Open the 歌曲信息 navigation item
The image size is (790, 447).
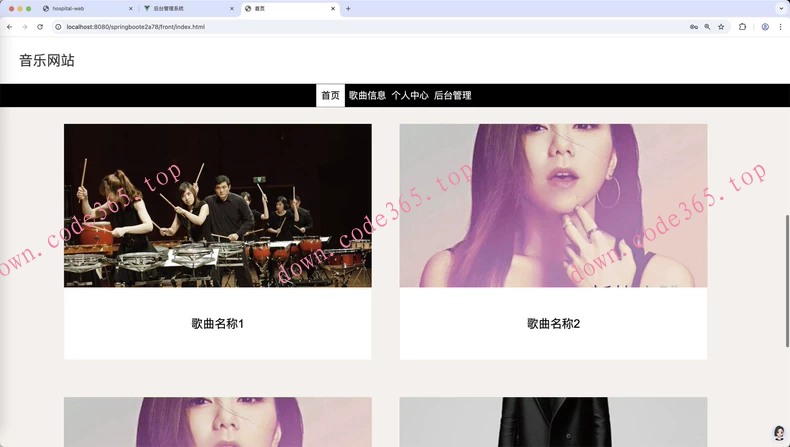367,95
